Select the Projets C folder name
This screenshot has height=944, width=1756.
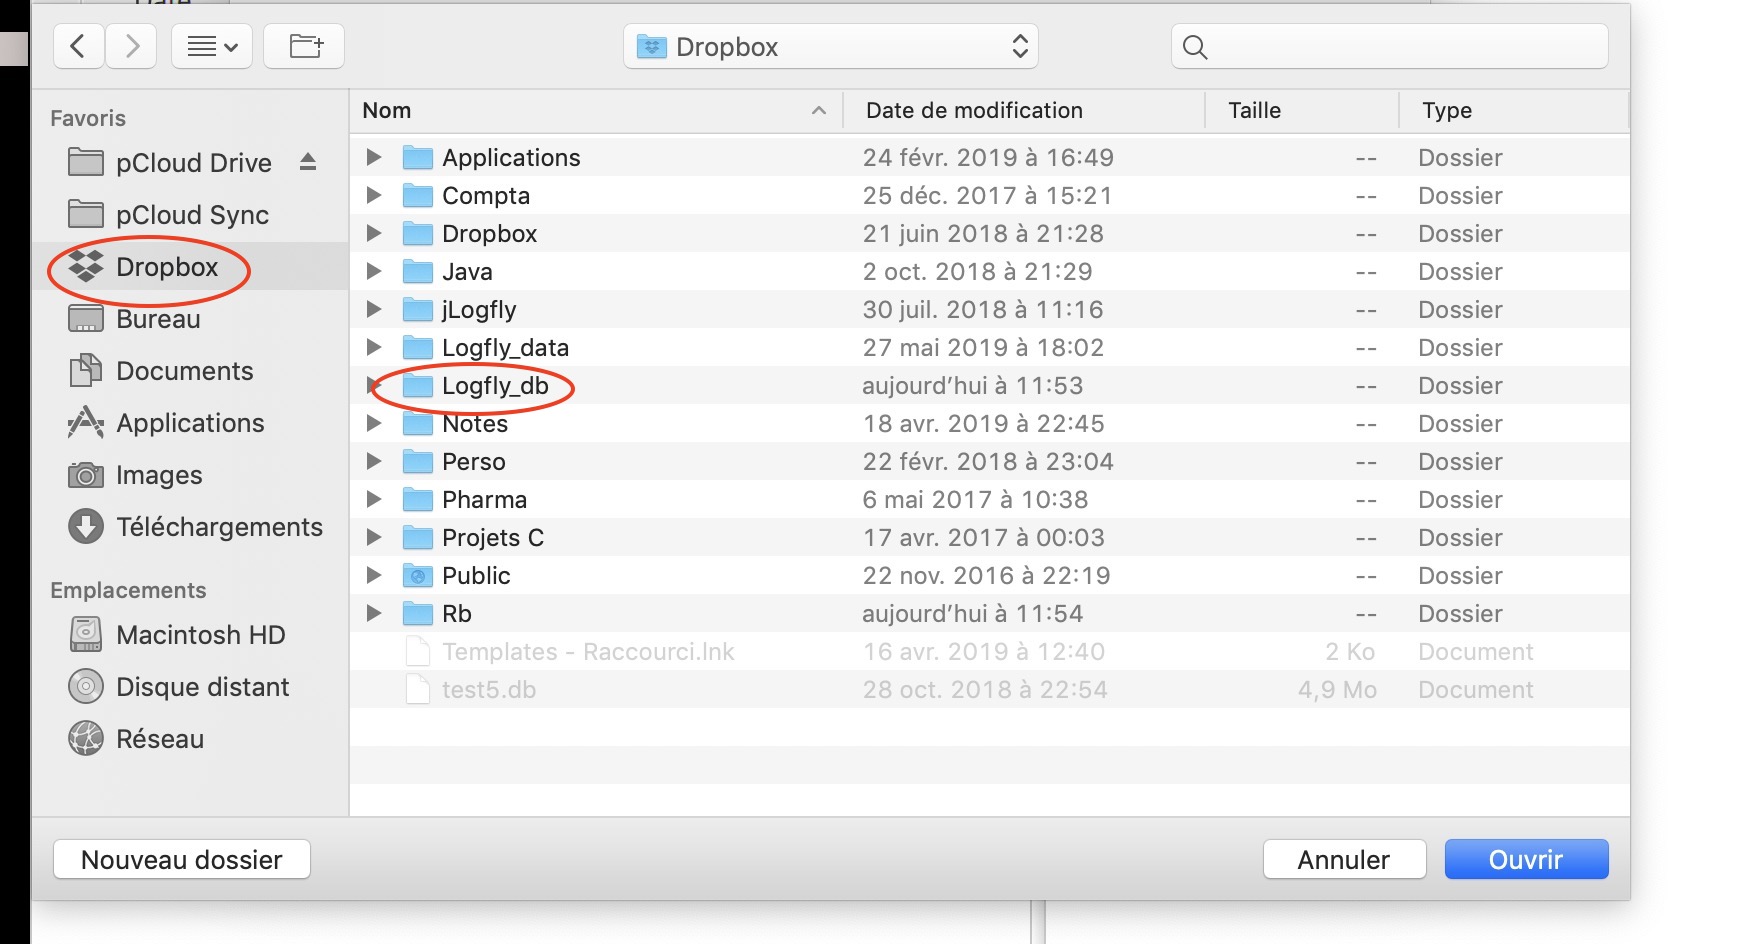(493, 537)
